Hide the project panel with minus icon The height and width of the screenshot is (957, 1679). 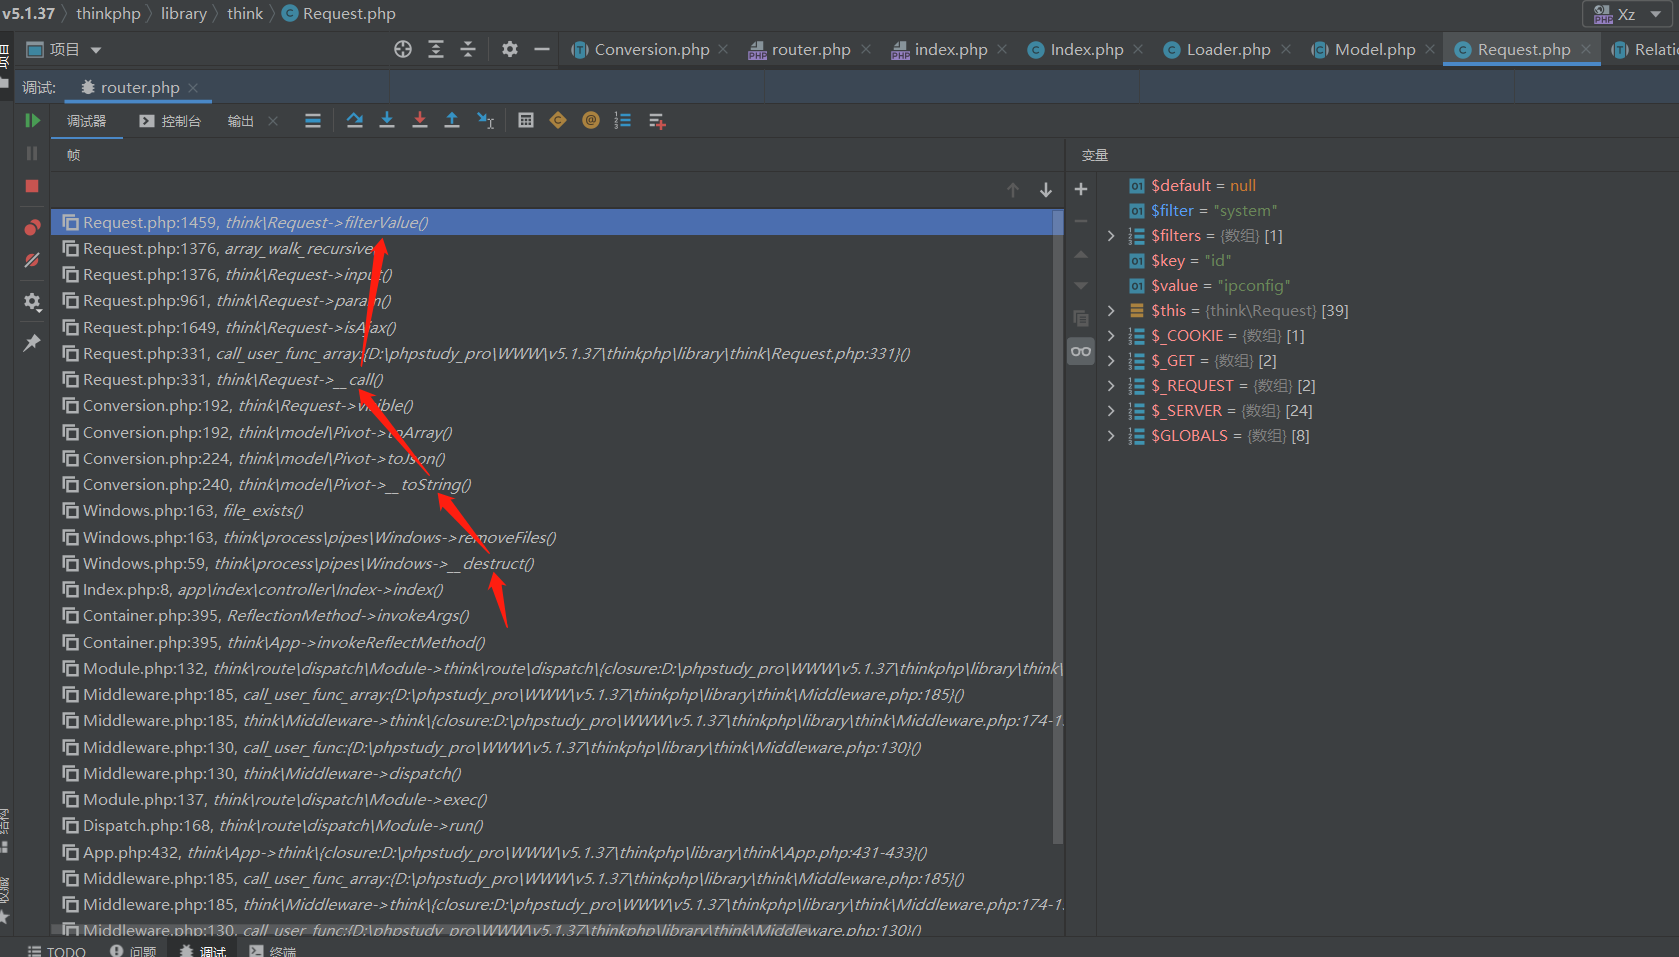point(542,49)
